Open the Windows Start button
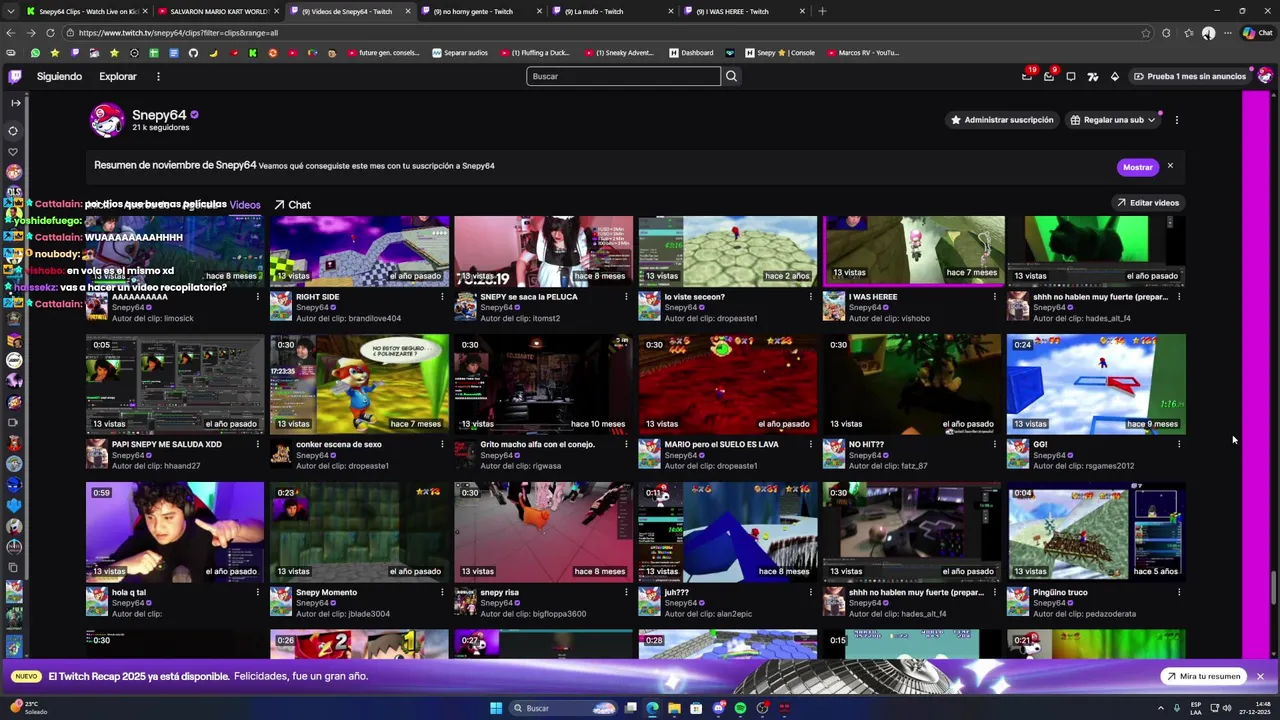This screenshot has width=1280, height=720. click(495, 708)
